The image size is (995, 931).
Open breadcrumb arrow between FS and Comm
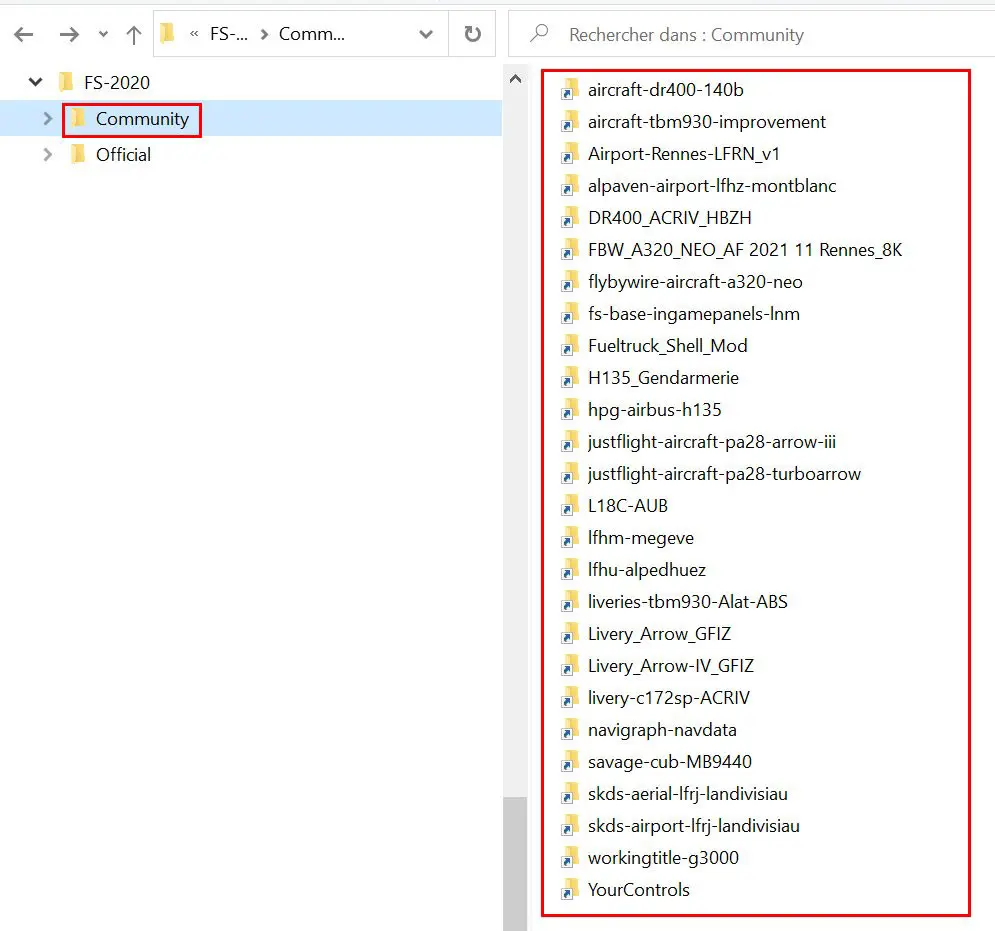pos(264,34)
